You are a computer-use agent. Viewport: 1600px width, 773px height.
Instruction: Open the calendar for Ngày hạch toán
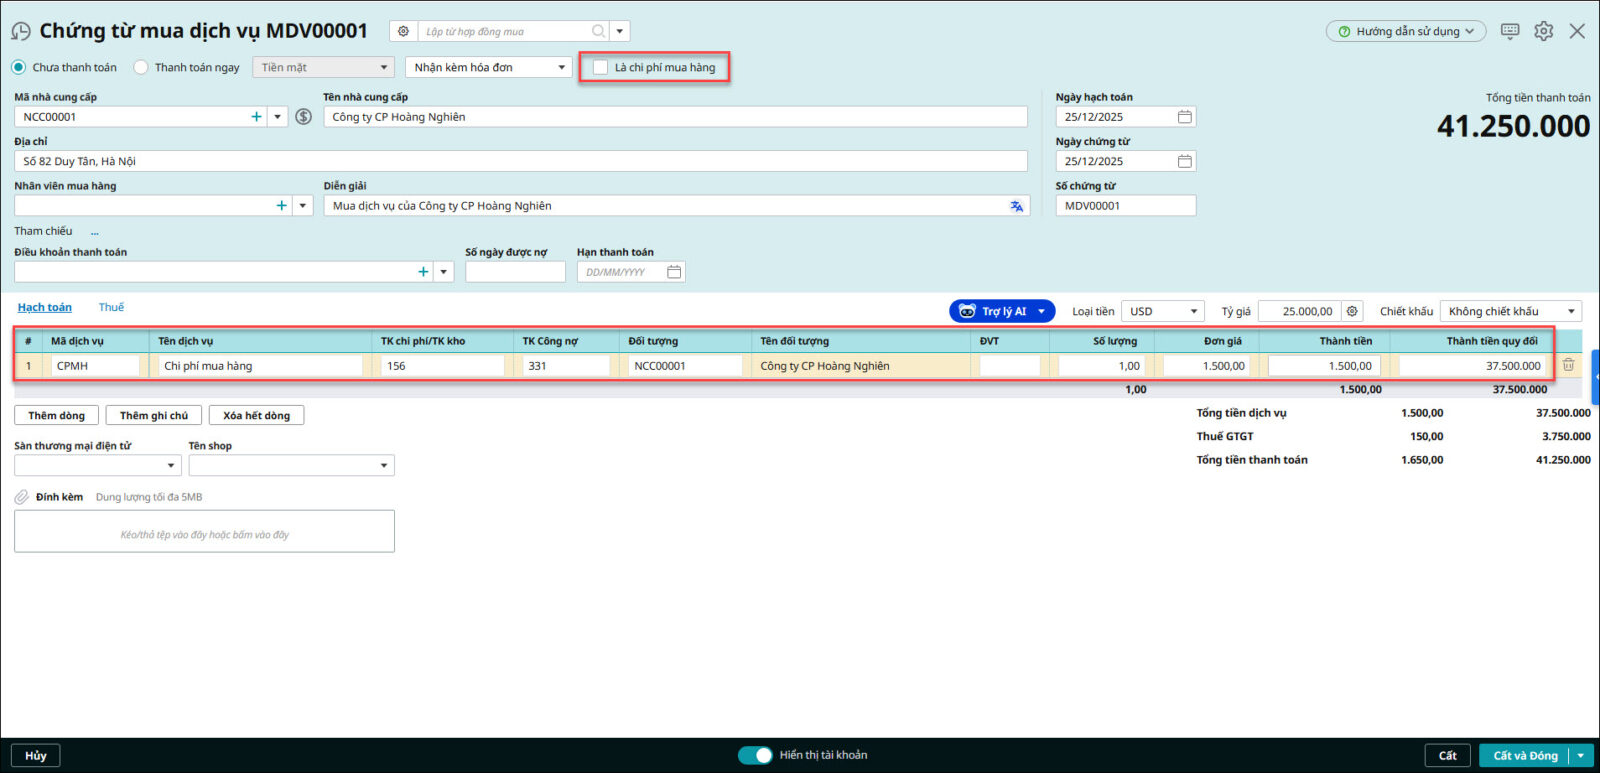pyautogui.click(x=1184, y=117)
